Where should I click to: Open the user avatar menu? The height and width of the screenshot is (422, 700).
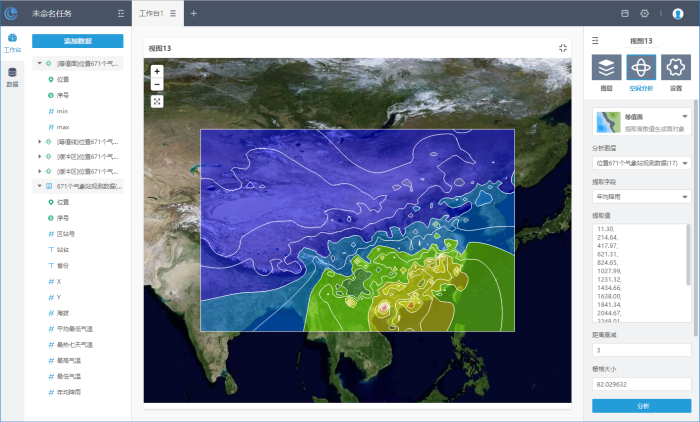tap(678, 14)
